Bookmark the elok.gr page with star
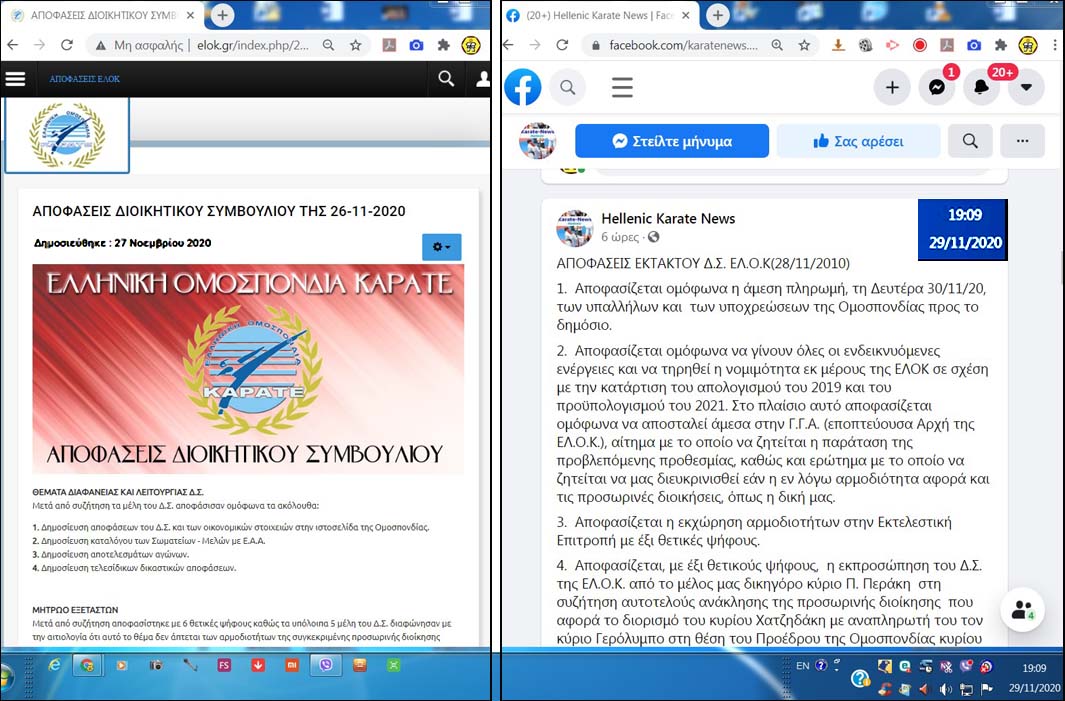 355,45
